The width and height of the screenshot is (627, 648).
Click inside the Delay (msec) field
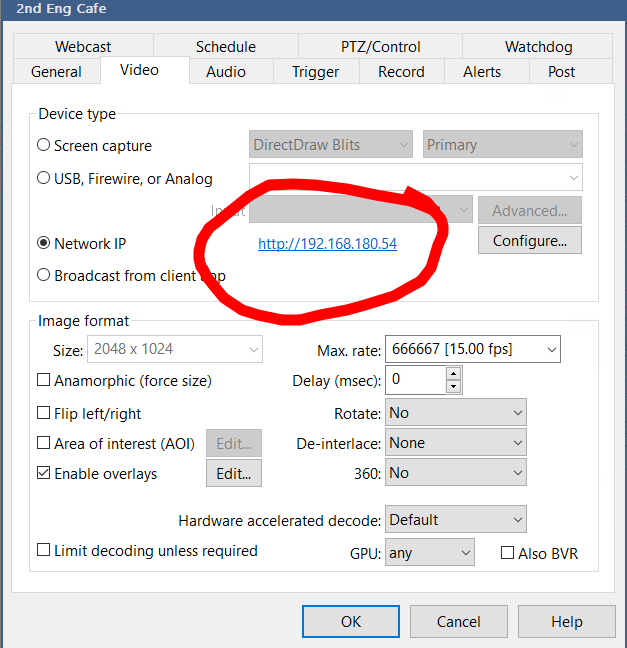click(x=414, y=380)
